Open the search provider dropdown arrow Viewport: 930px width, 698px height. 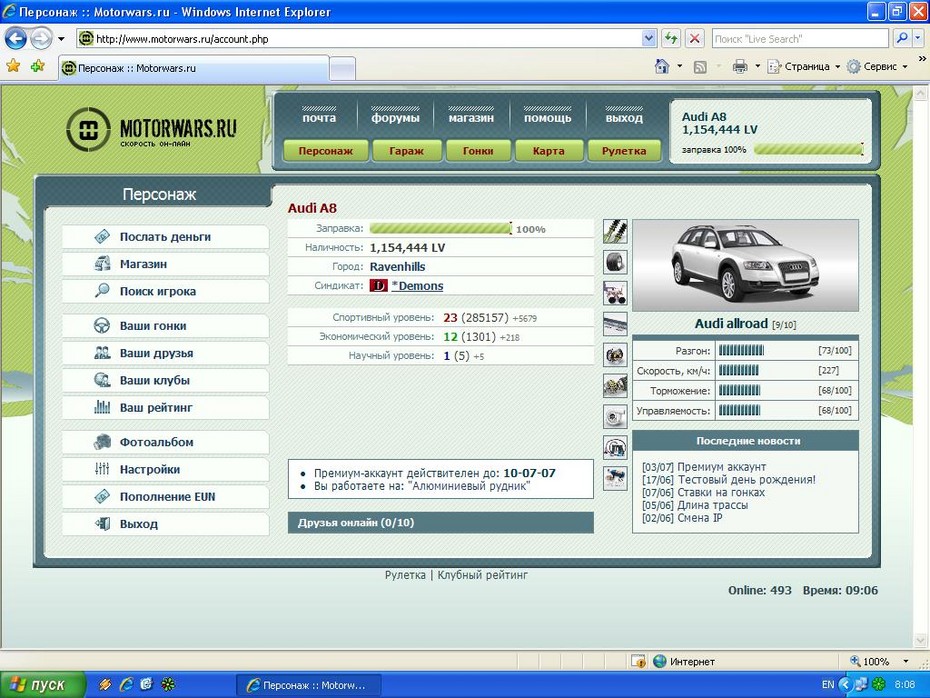(x=918, y=39)
